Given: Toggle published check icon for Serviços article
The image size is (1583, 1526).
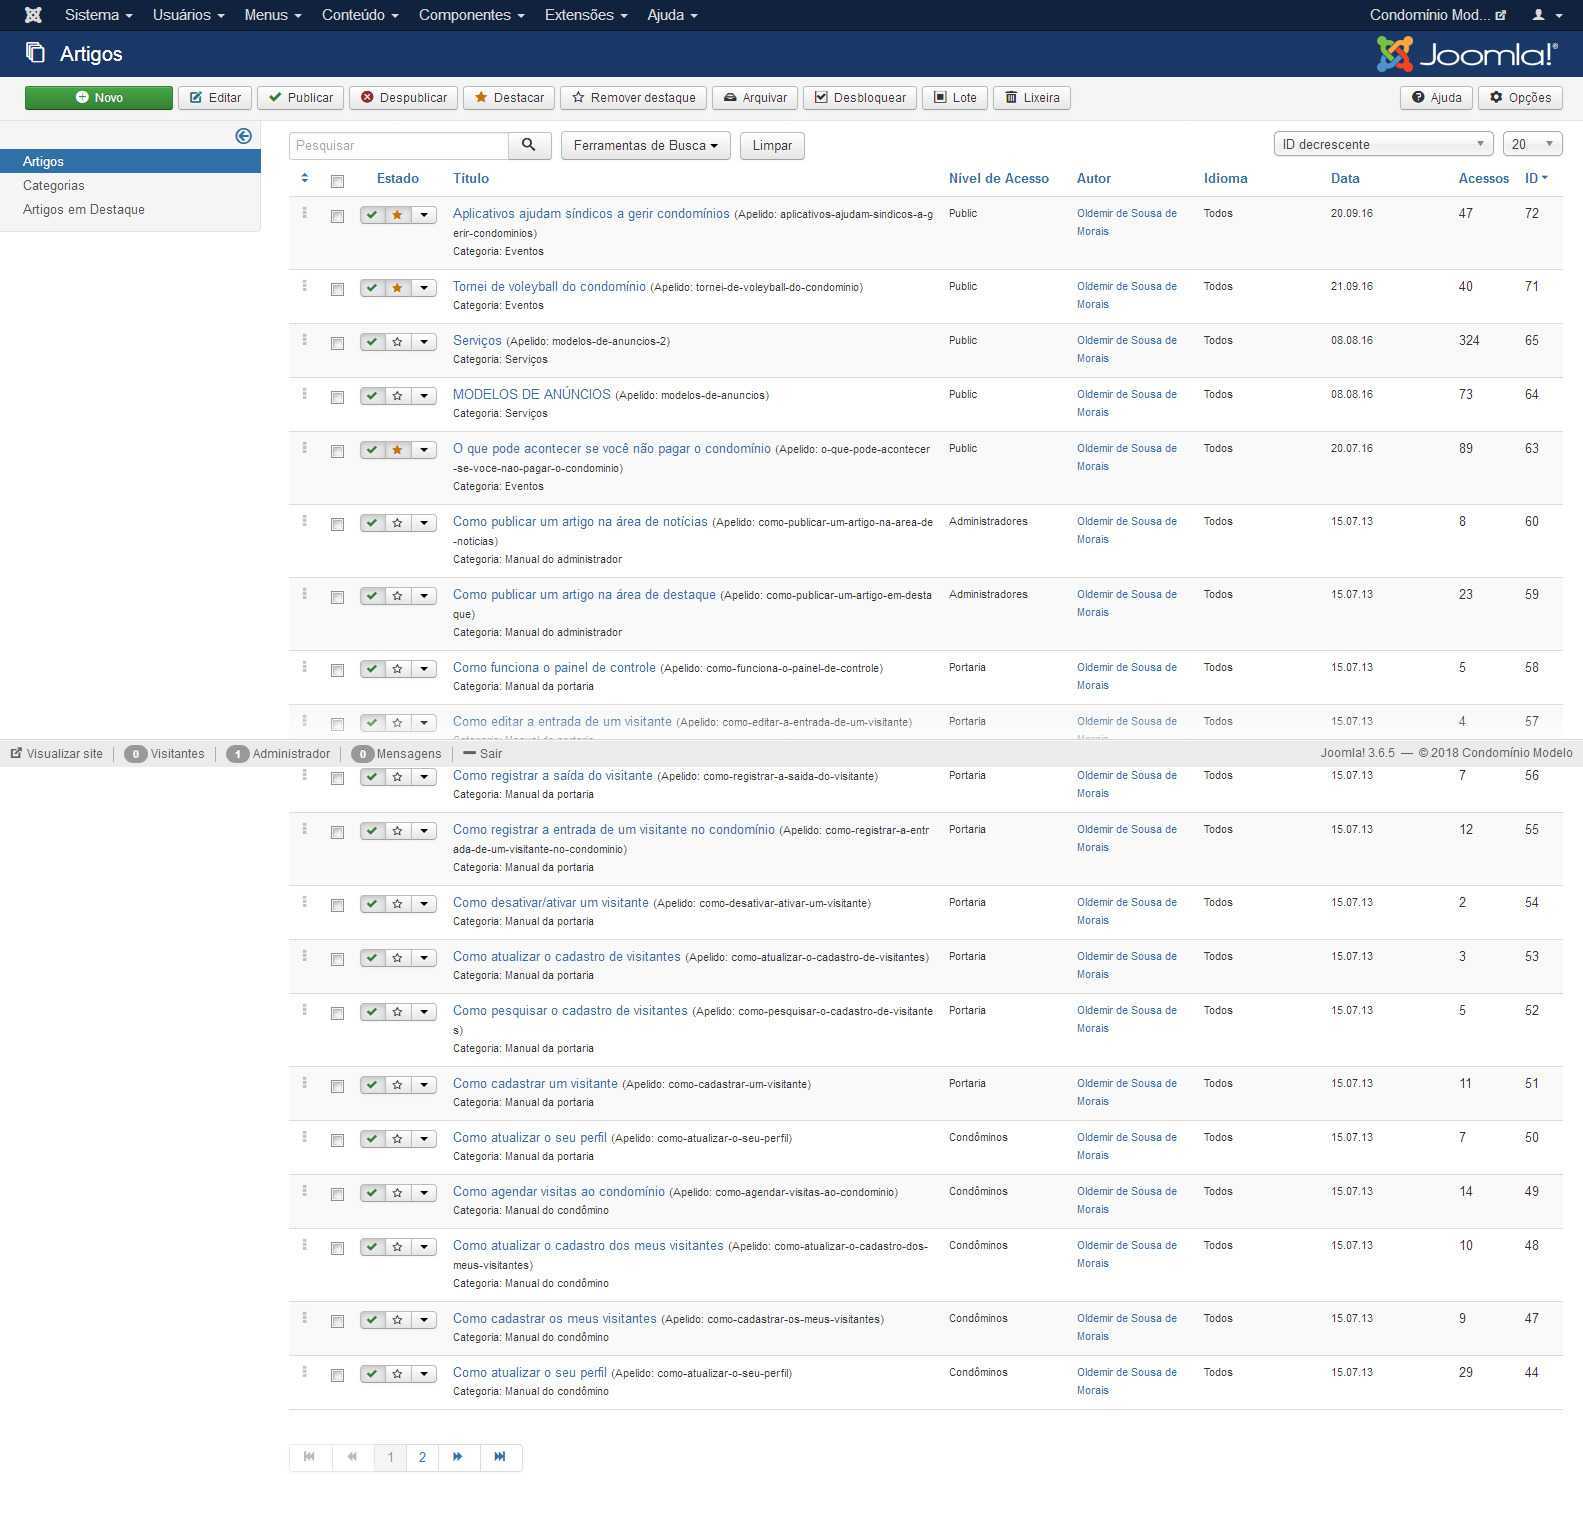Looking at the screenshot, I should click(x=372, y=342).
